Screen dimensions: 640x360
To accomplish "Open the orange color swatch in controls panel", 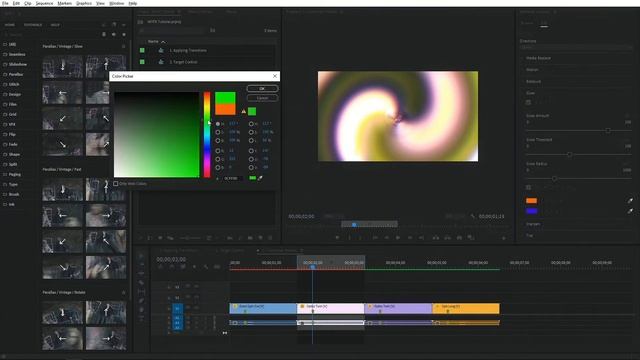I will [x=531, y=200].
